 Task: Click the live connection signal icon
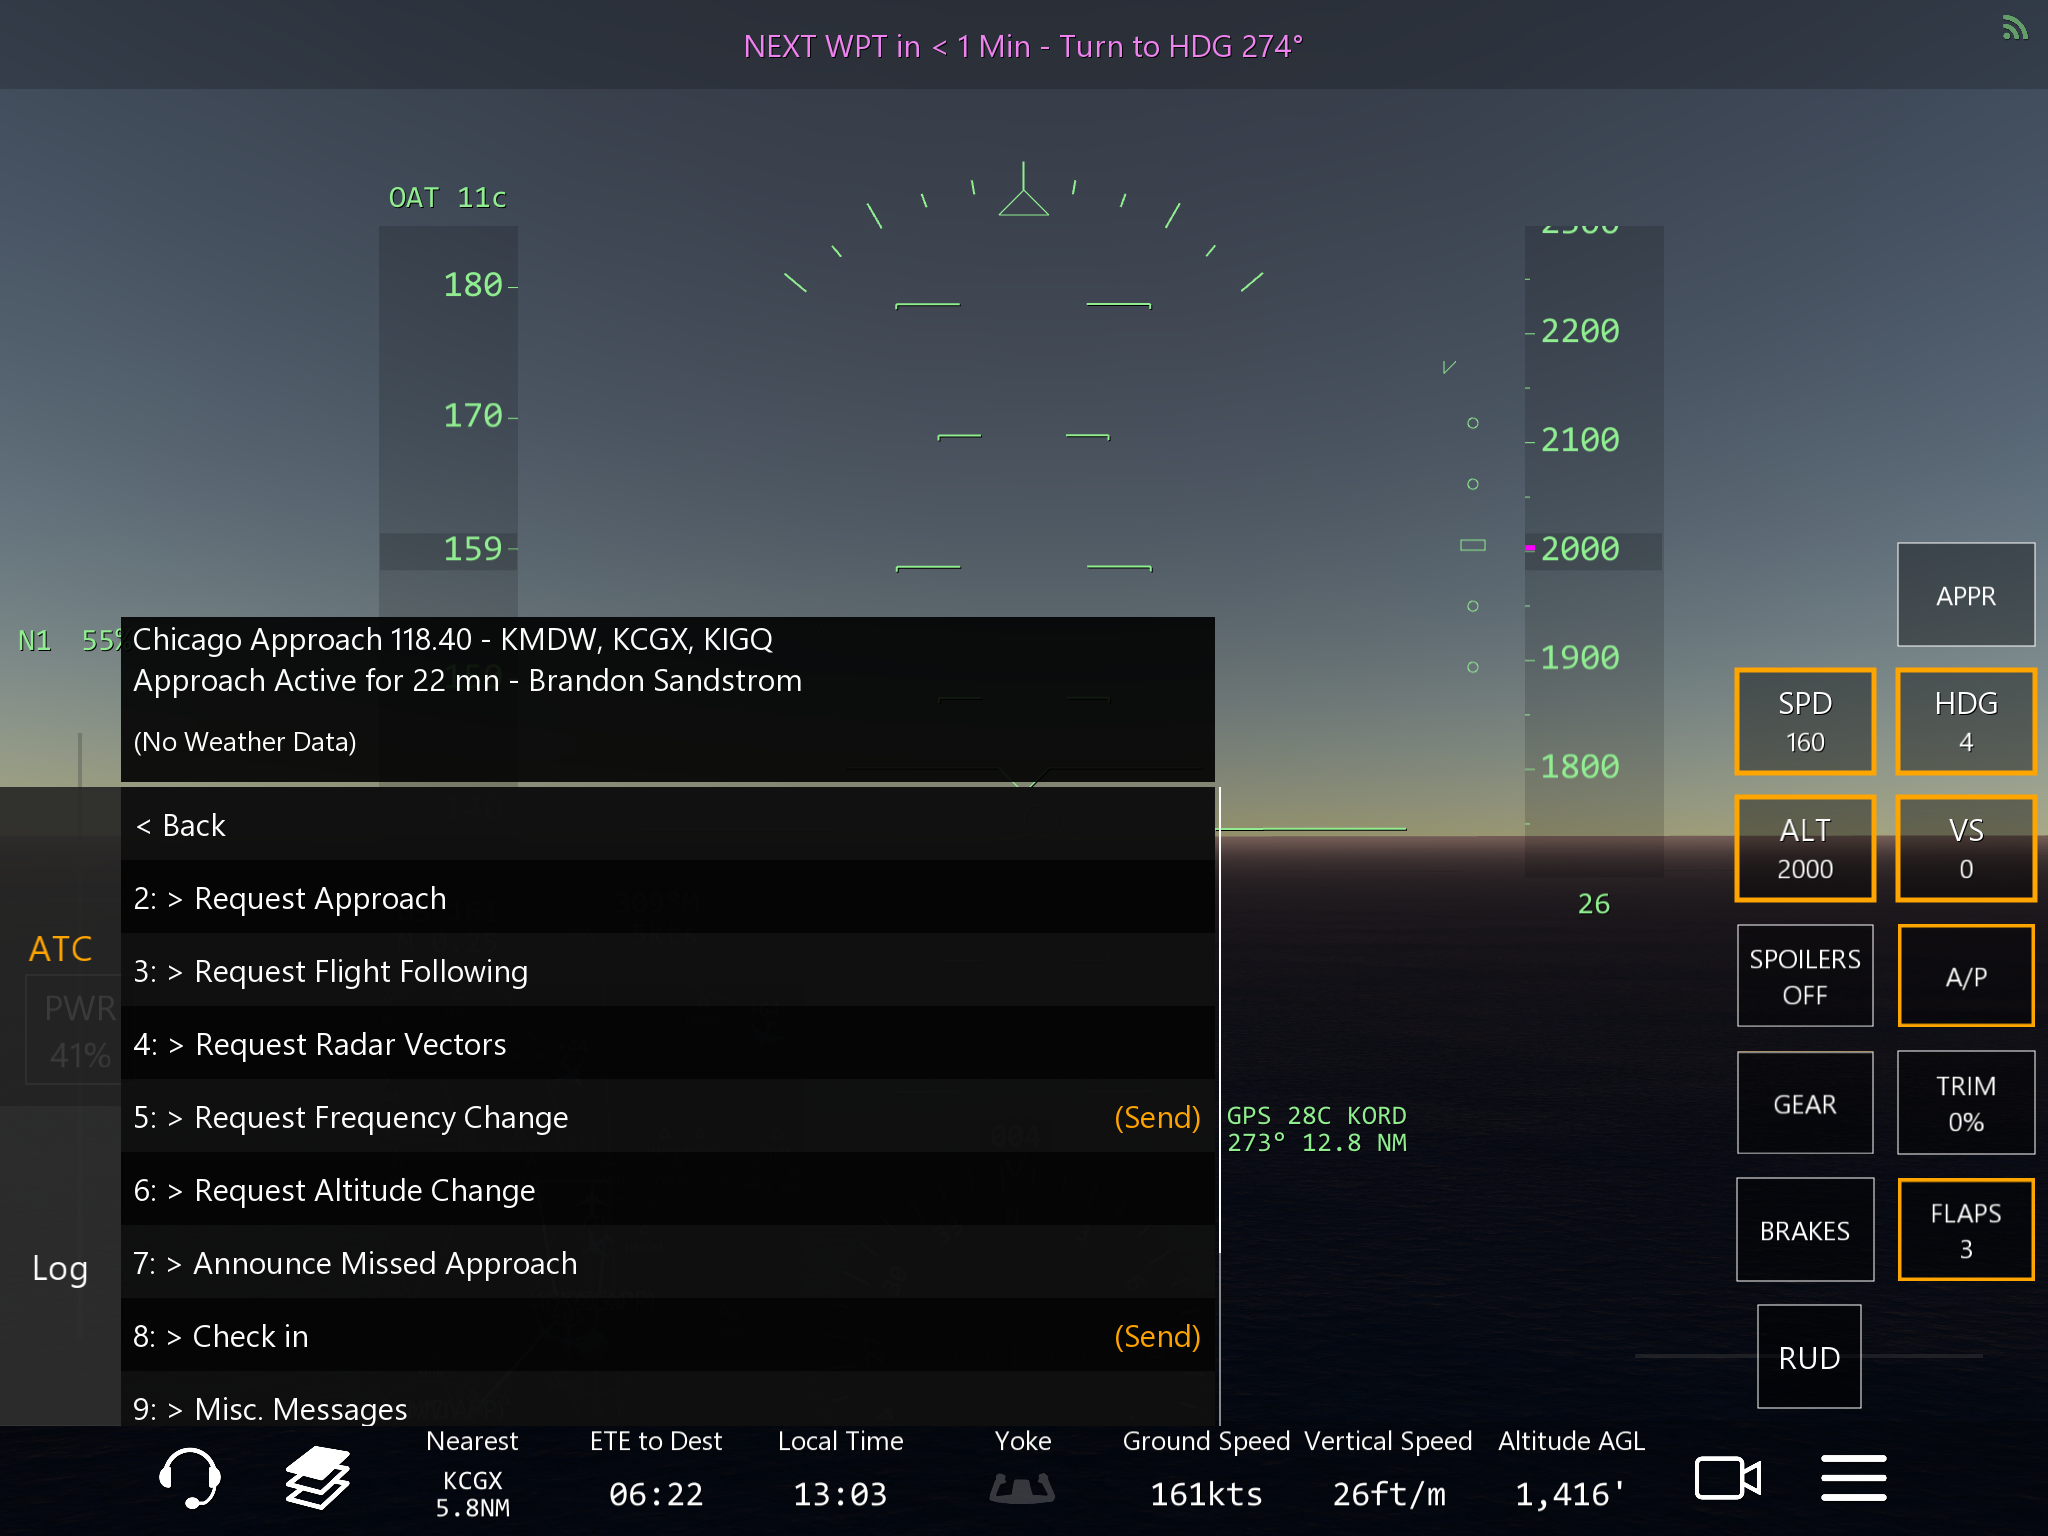click(2014, 27)
